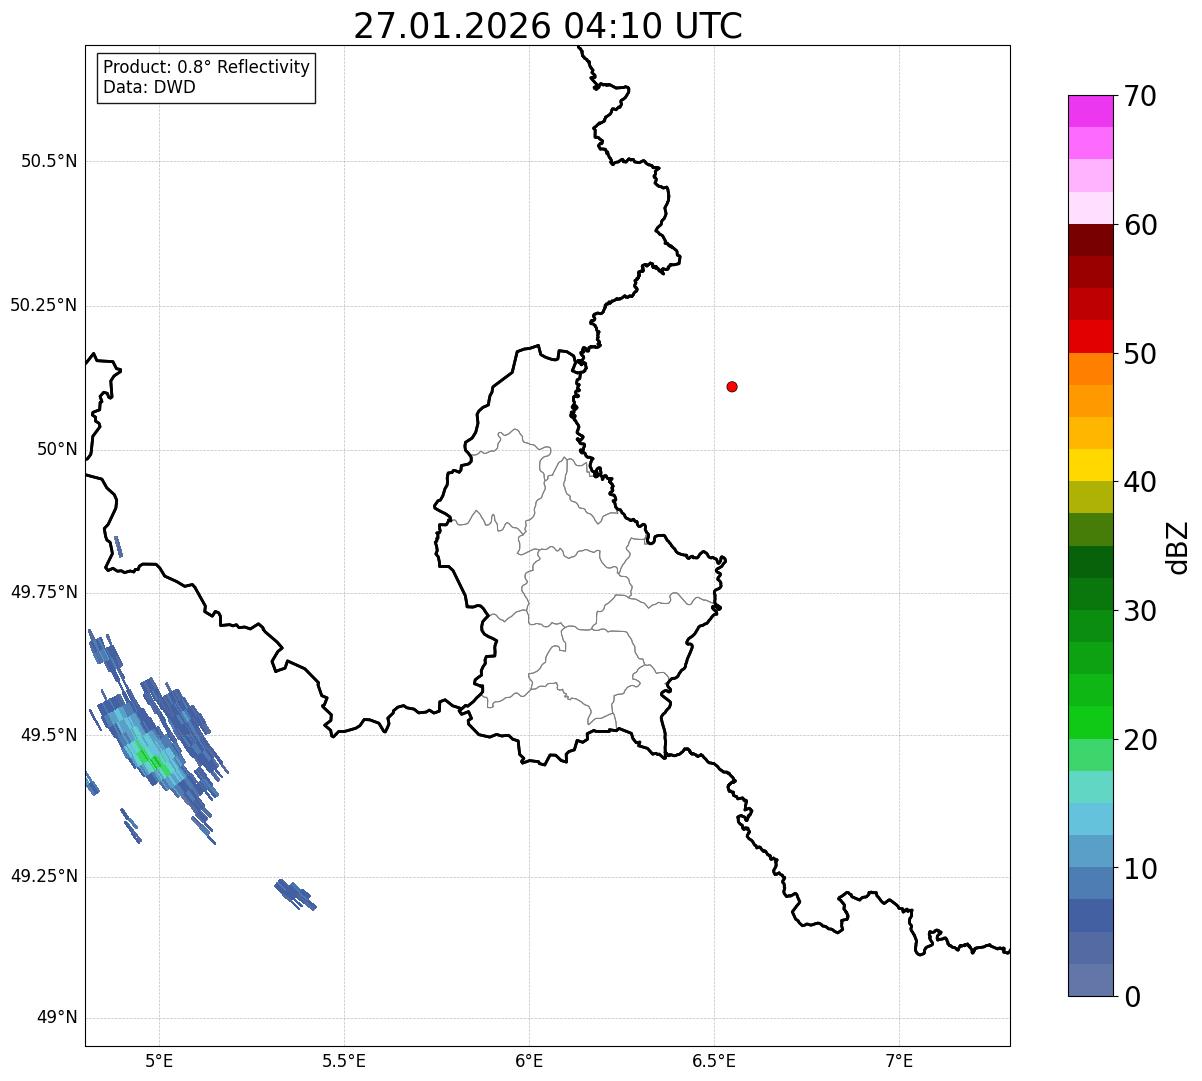Click the colorbar tick label 0

(1132, 997)
